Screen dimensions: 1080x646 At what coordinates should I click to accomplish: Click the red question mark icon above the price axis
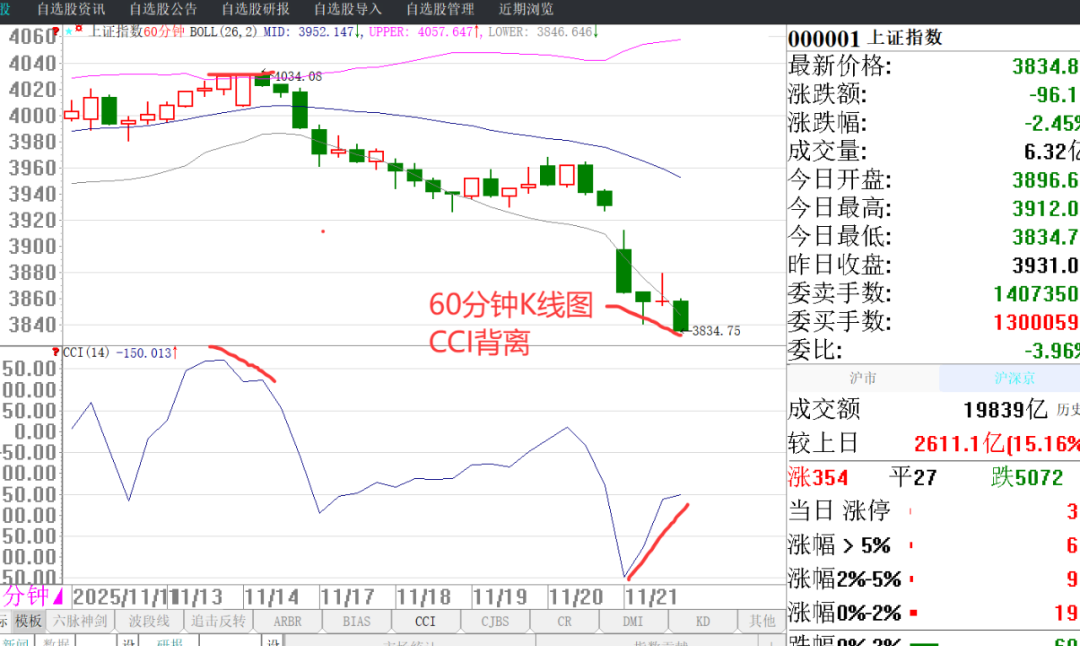pyautogui.click(x=56, y=31)
